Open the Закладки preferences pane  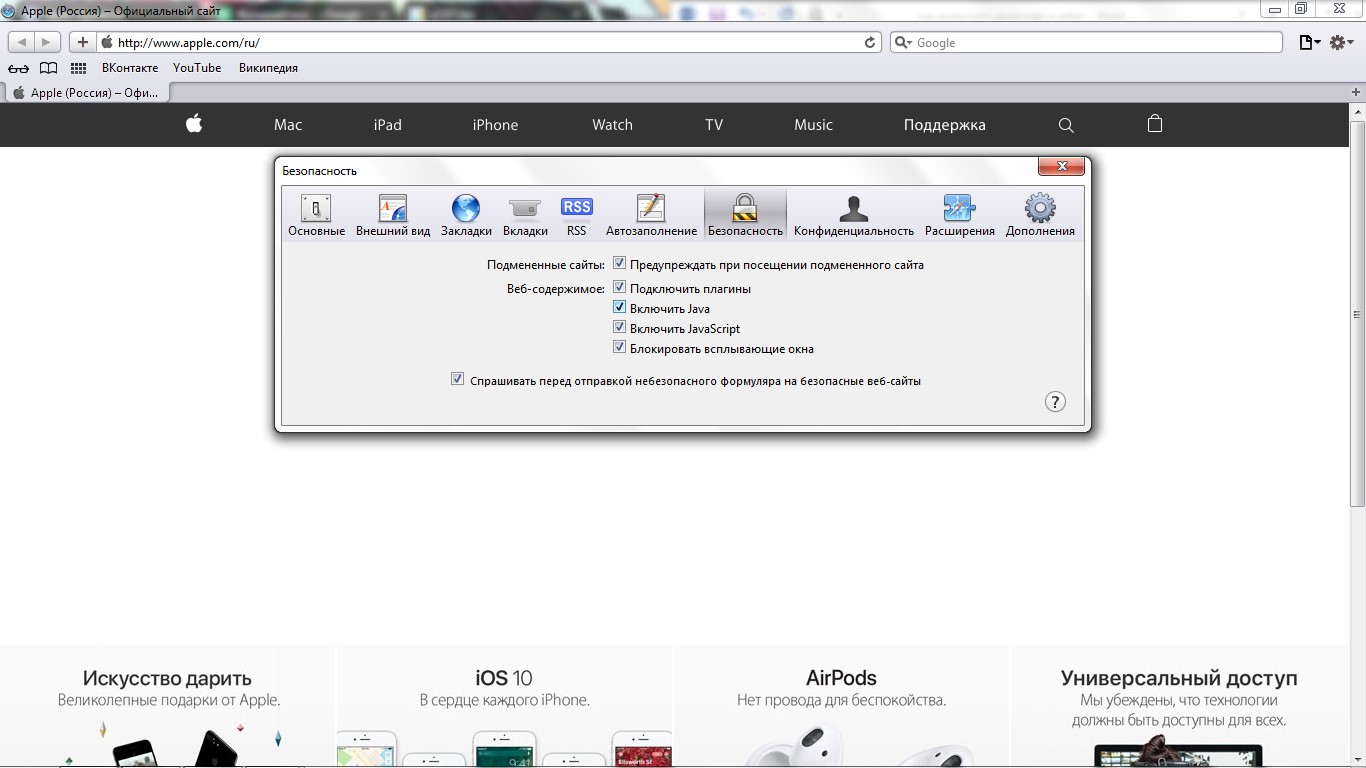tap(466, 215)
